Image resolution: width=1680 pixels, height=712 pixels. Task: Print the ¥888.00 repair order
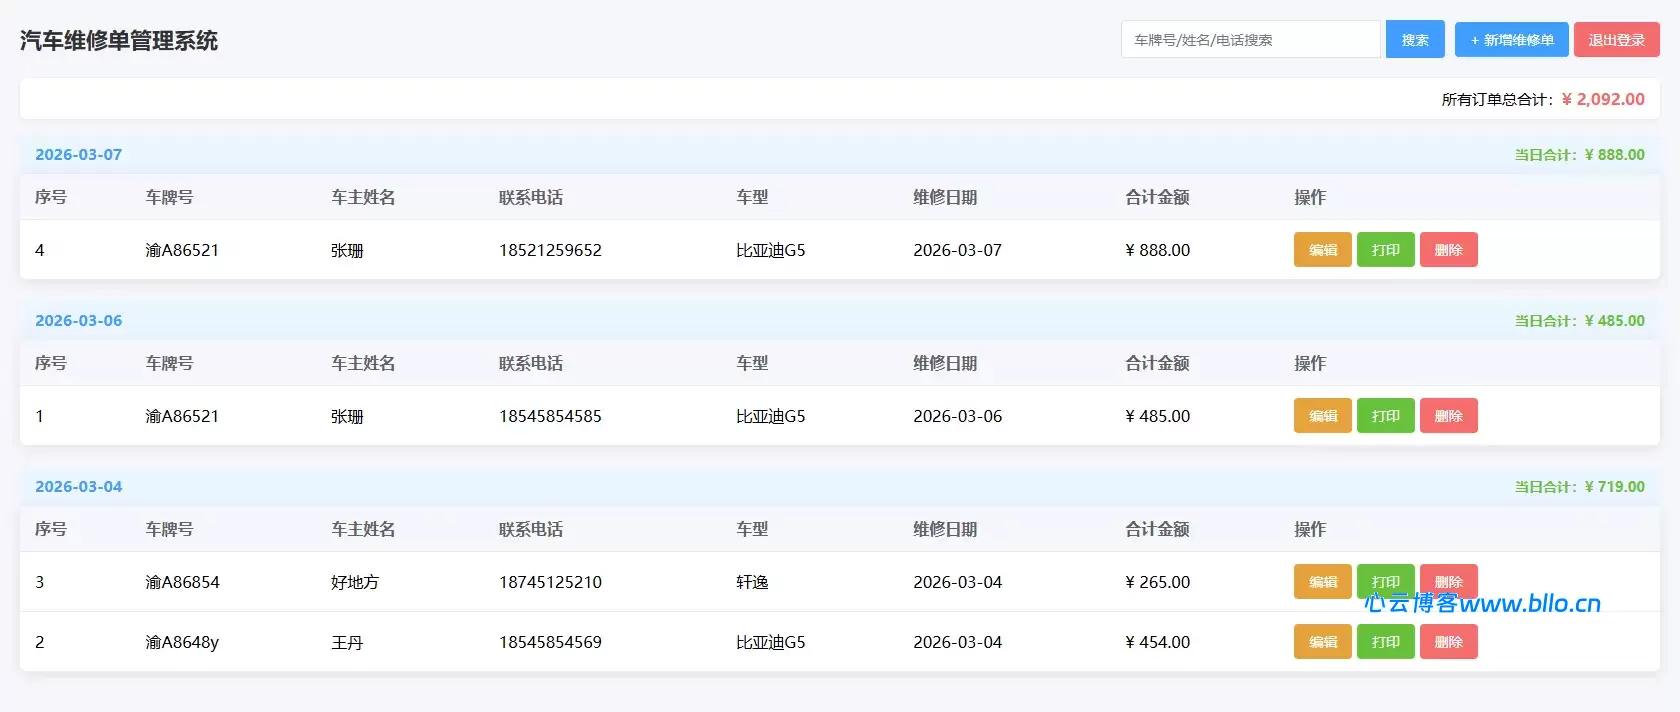tap(1385, 250)
